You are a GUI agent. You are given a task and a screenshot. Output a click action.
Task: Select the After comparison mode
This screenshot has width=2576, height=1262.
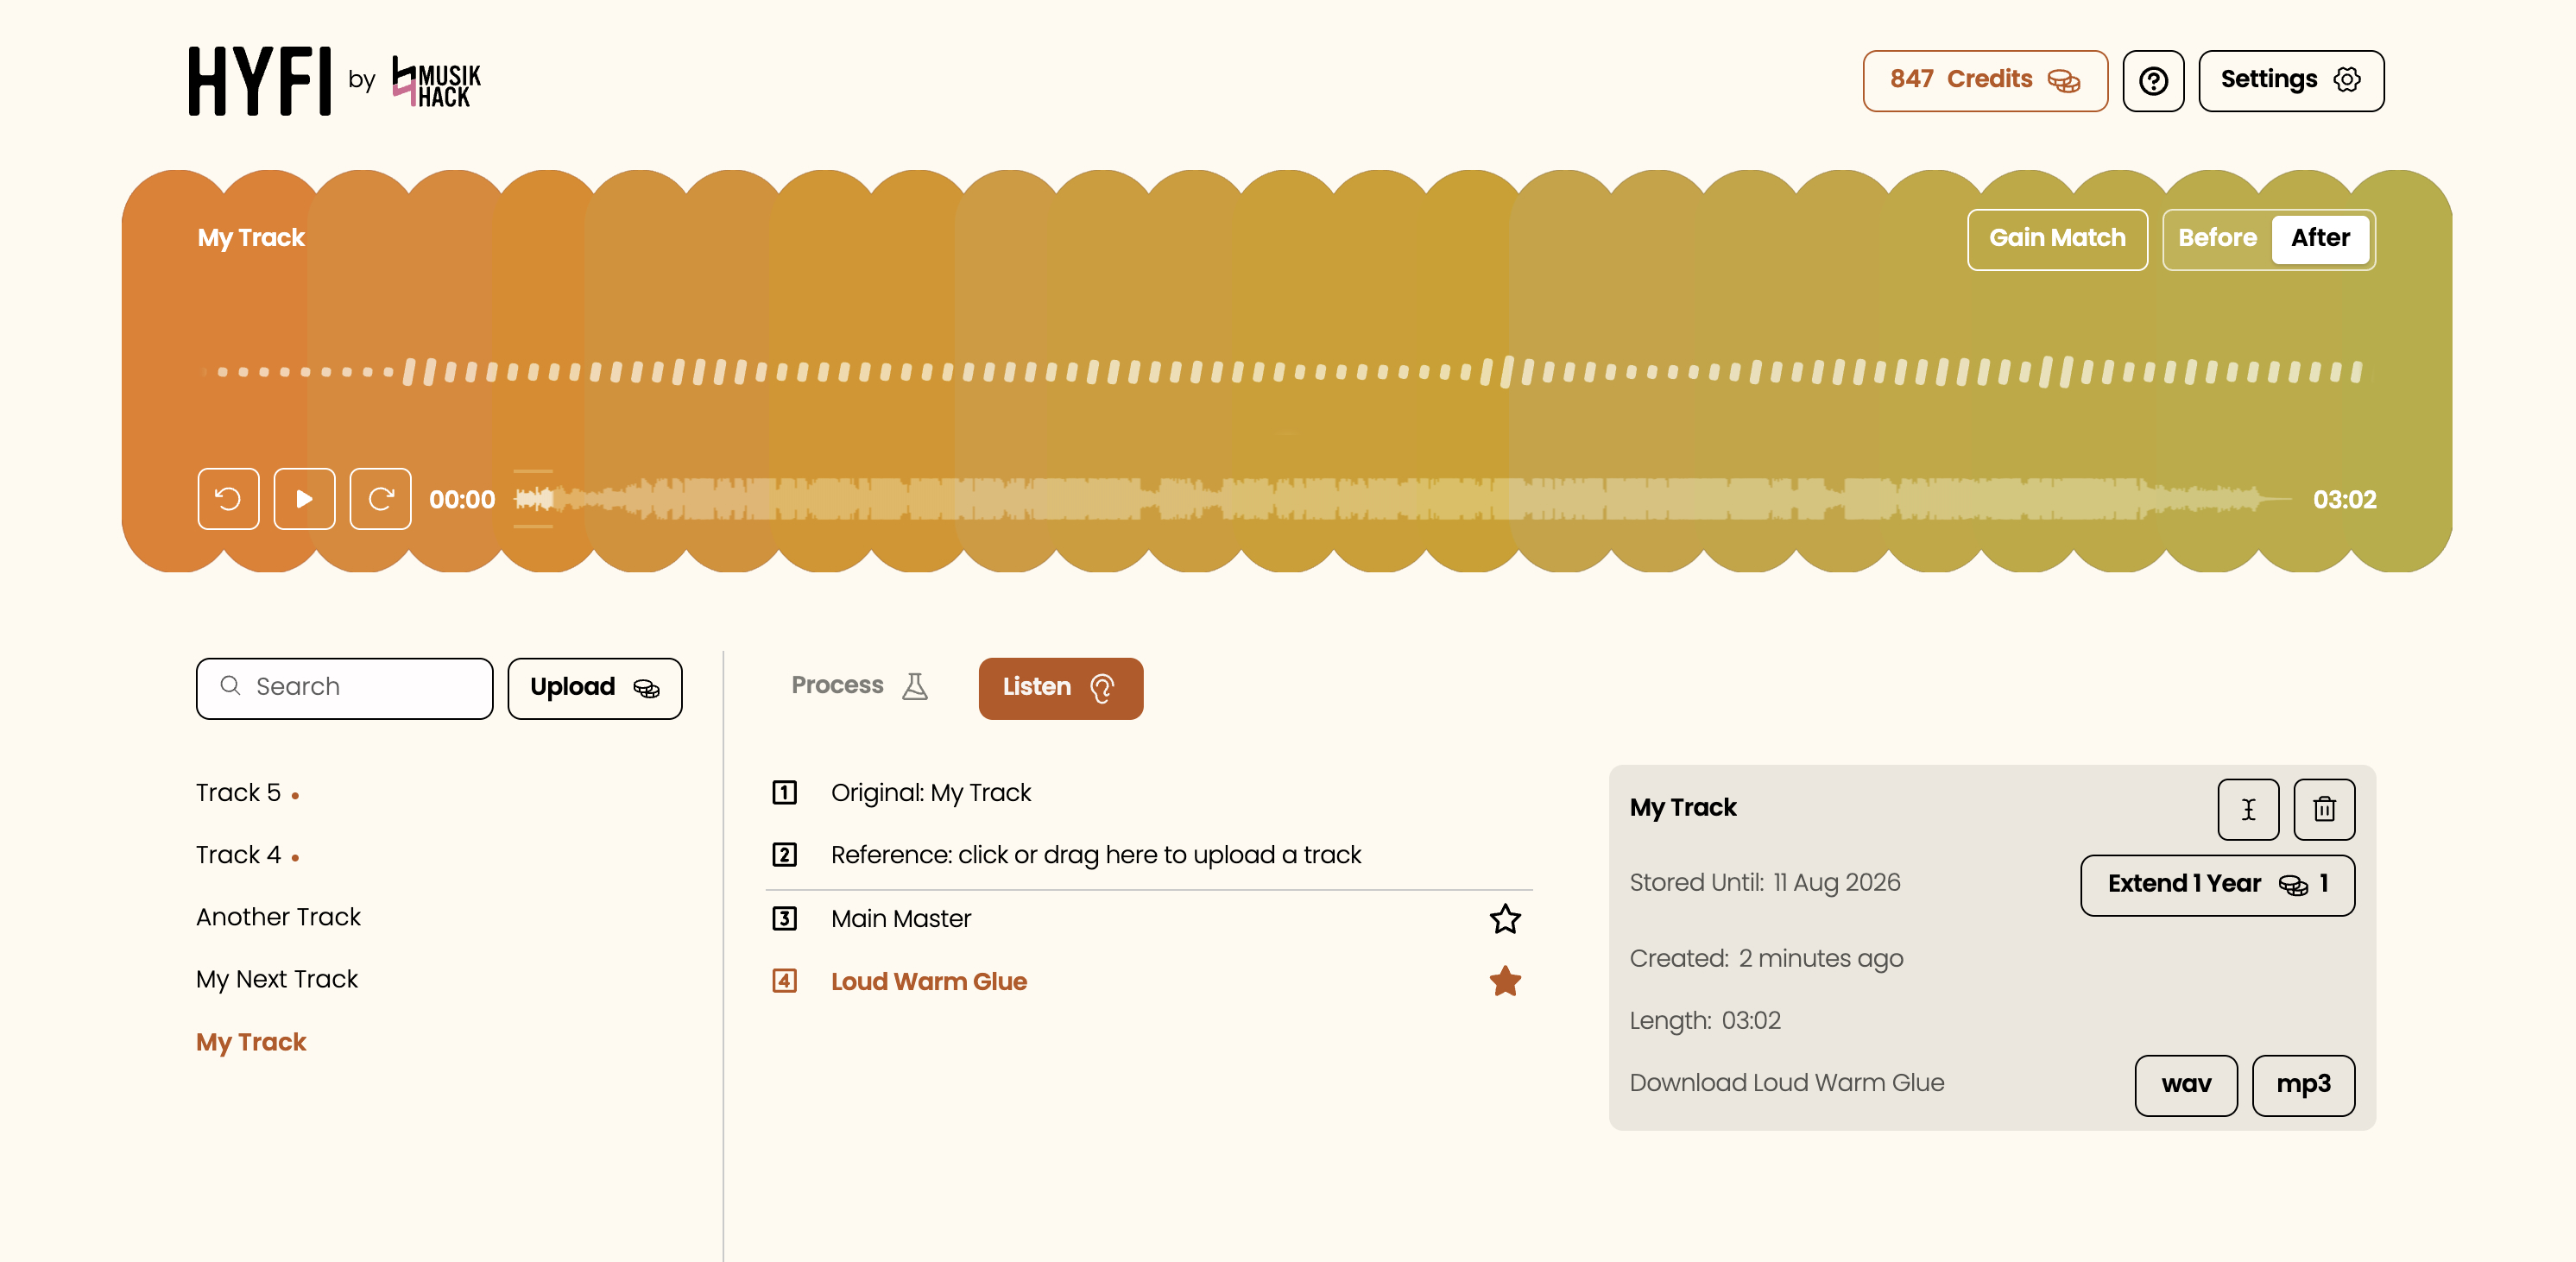[x=2320, y=239]
